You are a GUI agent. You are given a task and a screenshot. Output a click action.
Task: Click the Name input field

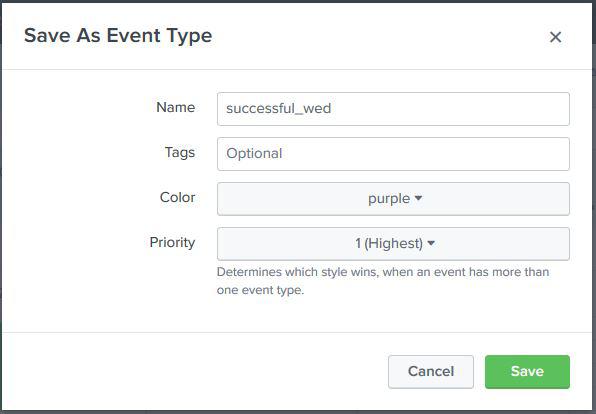point(393,109)
